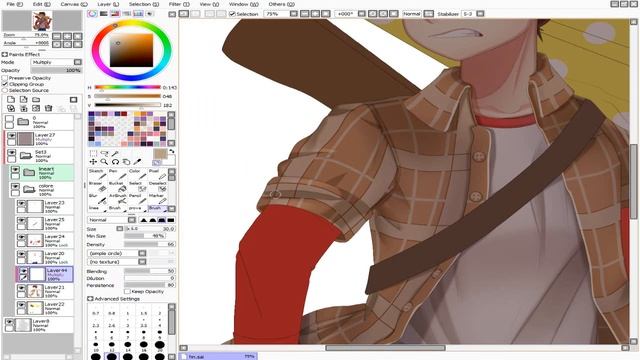Select the Hand pan tool
This screenshot has height=360, width=640.
pos(127,162)
